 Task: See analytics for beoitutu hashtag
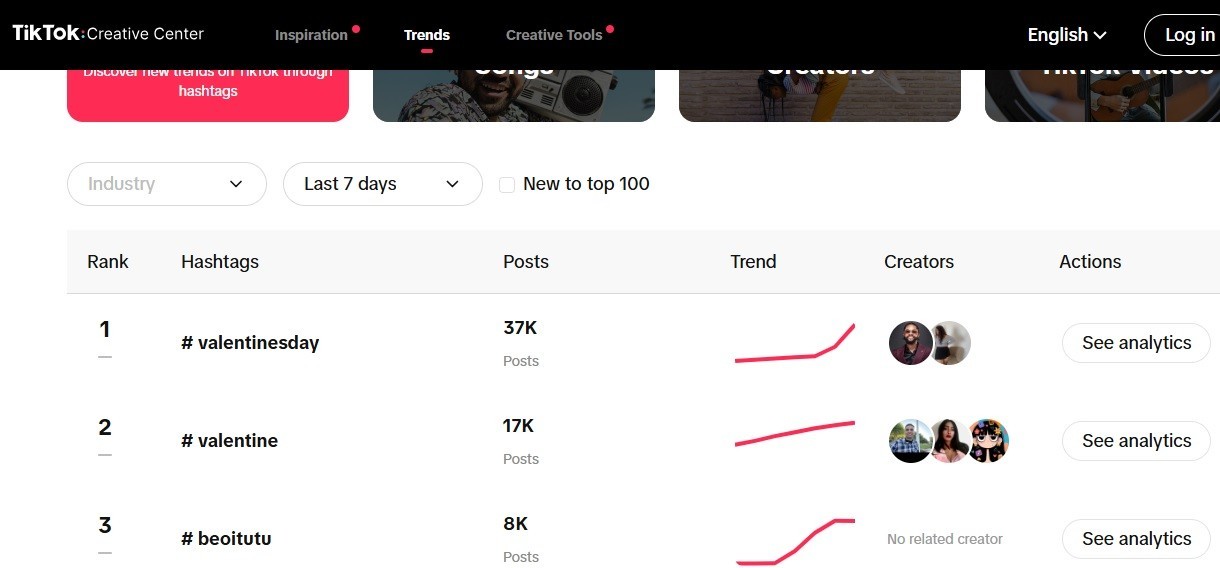1136,539
